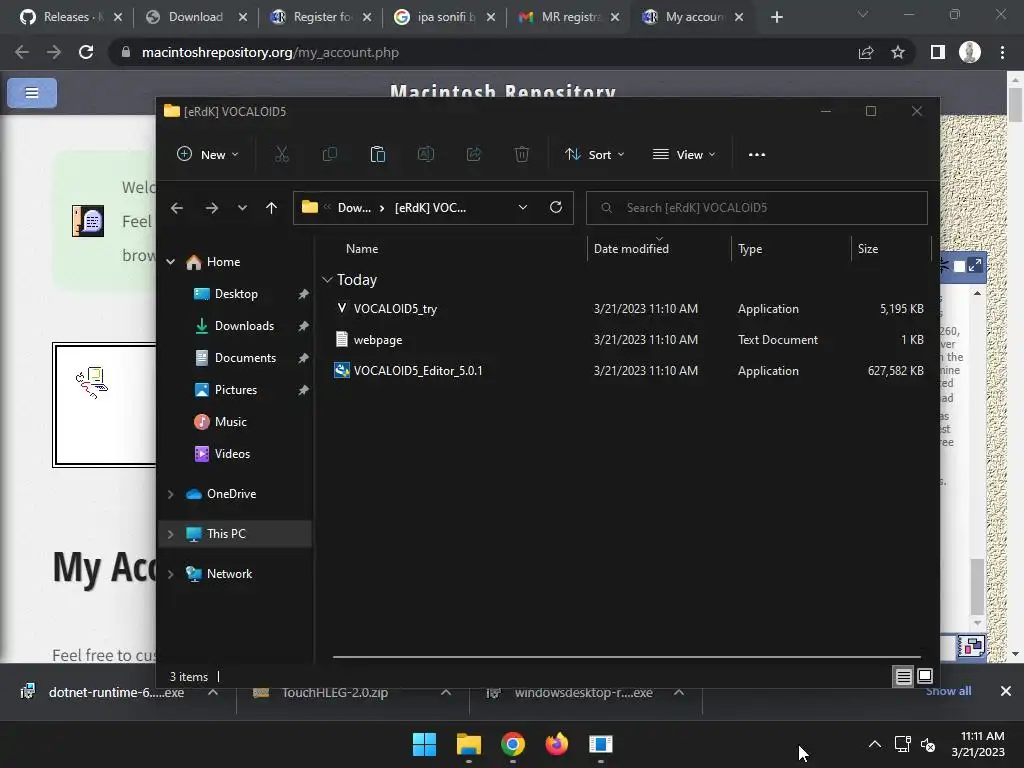This screenshot has width=1024, height=768.
Task: Switch to large thumbnails view icon
Action: click(x=925, y=676)
